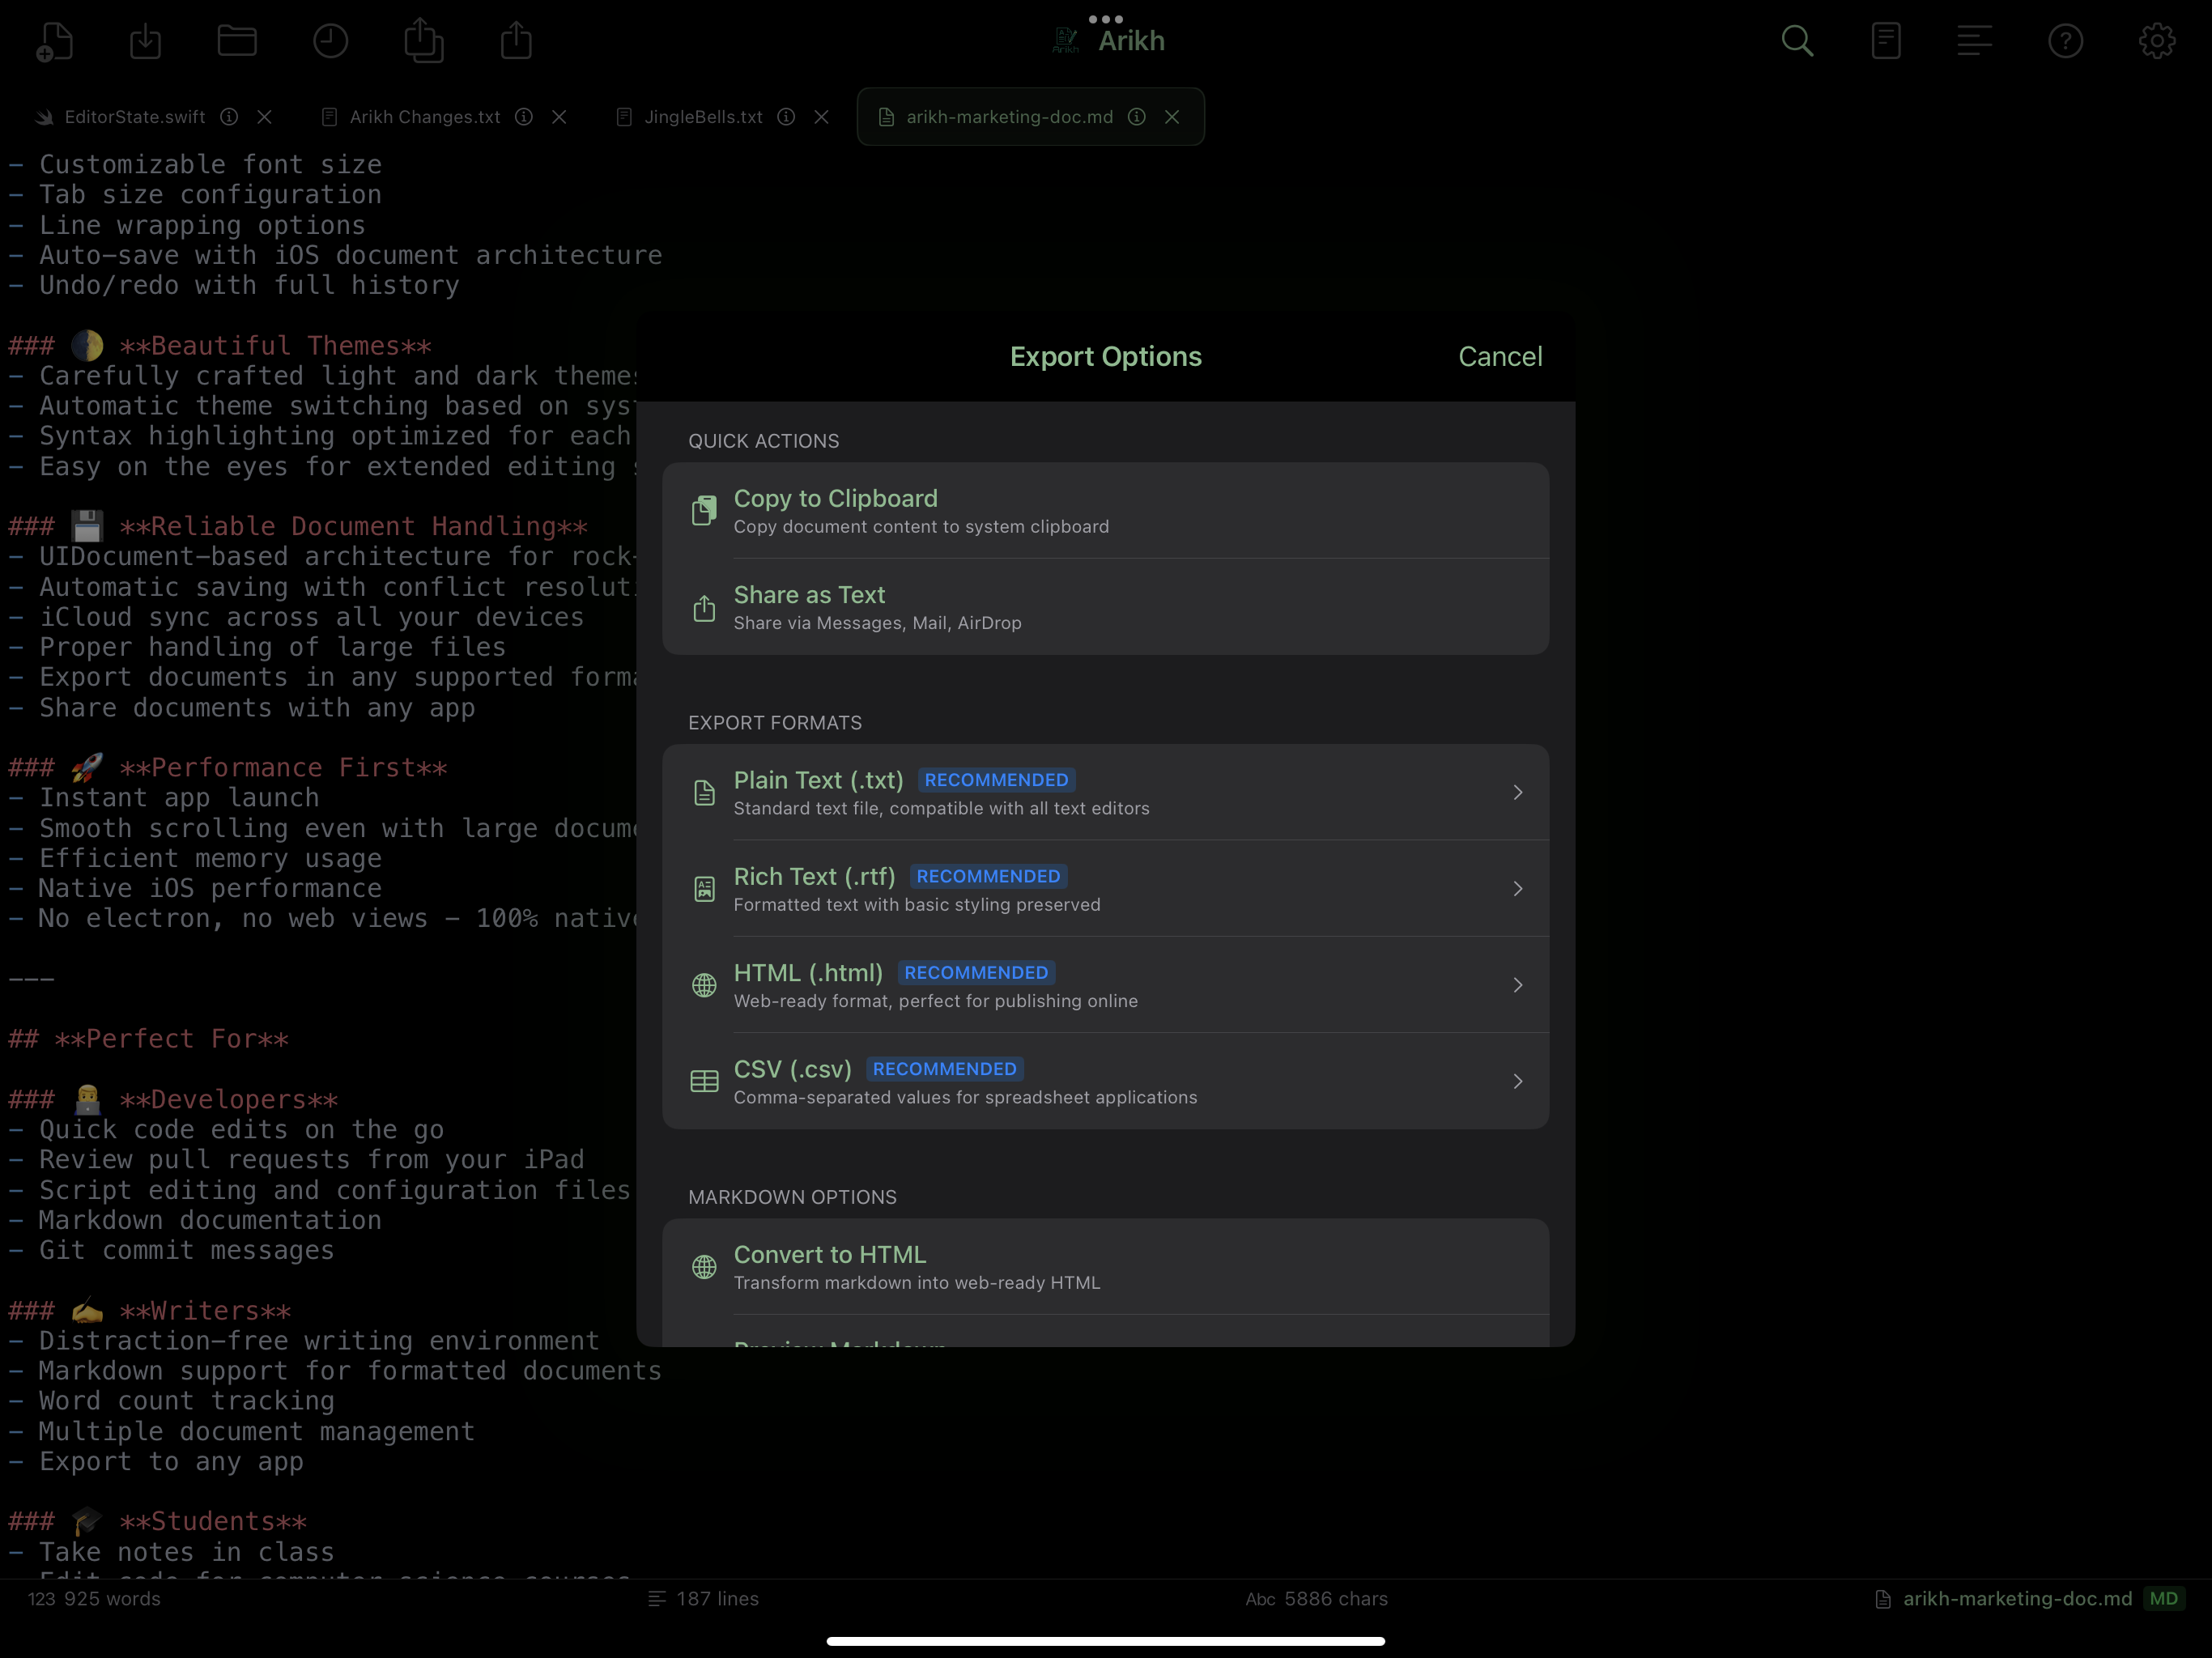Click the search magnifier icon
Image resolution: width=2212 pixels, height=1658 pixels.
pyautogui.click(x=1797, y=41)
